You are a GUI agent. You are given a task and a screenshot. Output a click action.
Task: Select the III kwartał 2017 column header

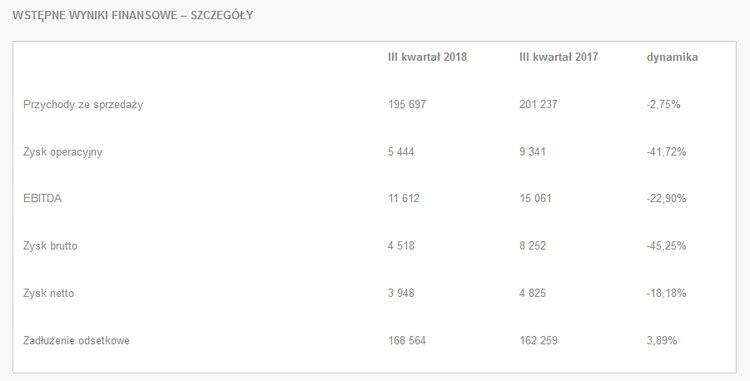tap(559, 57)
